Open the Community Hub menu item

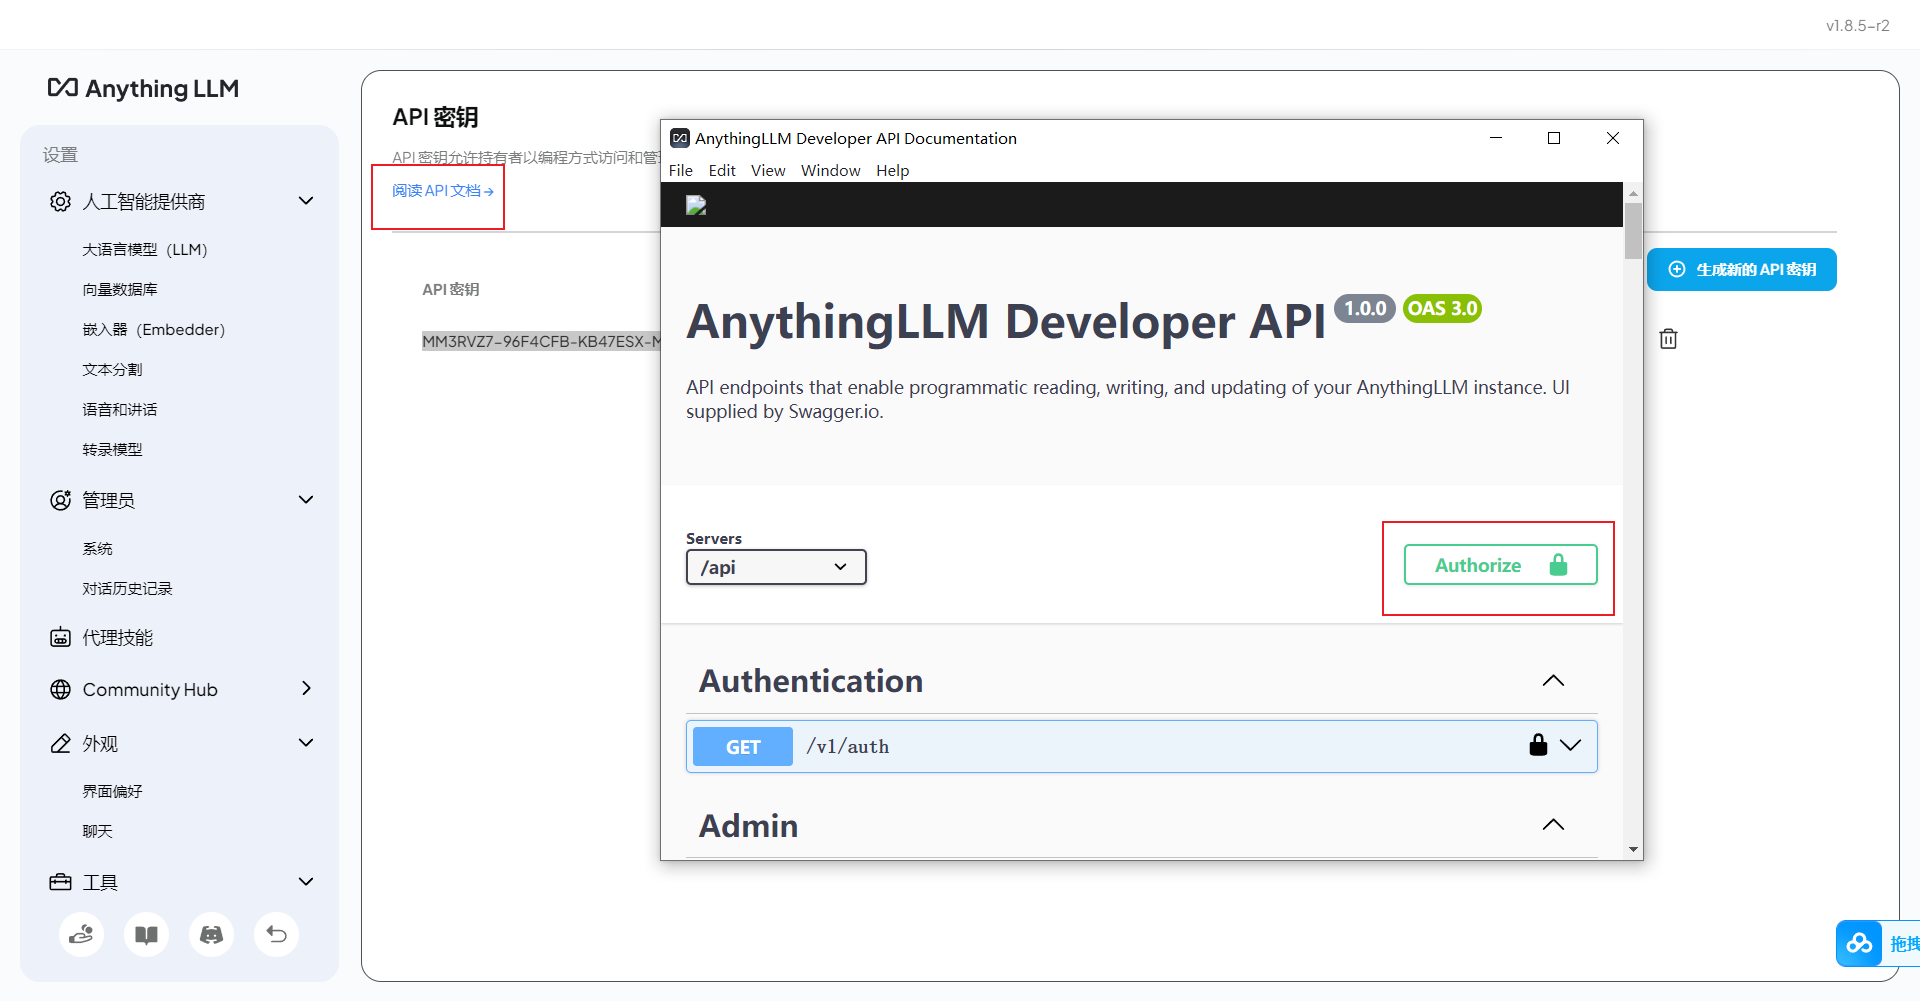(x=150, y=690)
